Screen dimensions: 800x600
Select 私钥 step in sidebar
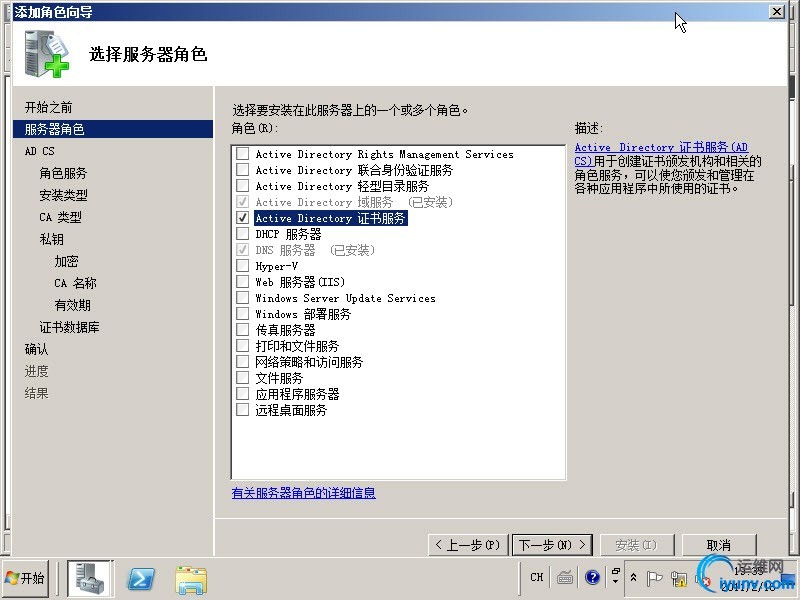52,239
